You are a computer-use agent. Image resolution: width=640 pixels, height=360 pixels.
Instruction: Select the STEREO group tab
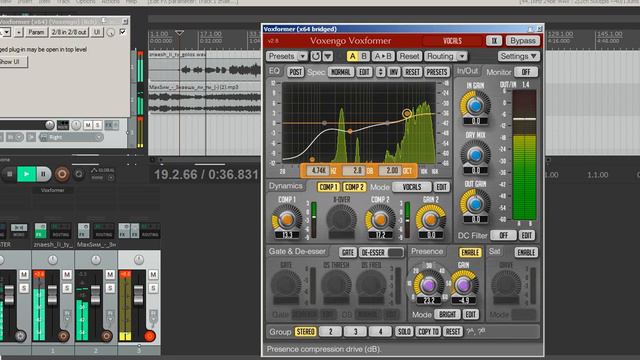coord(305,331)
